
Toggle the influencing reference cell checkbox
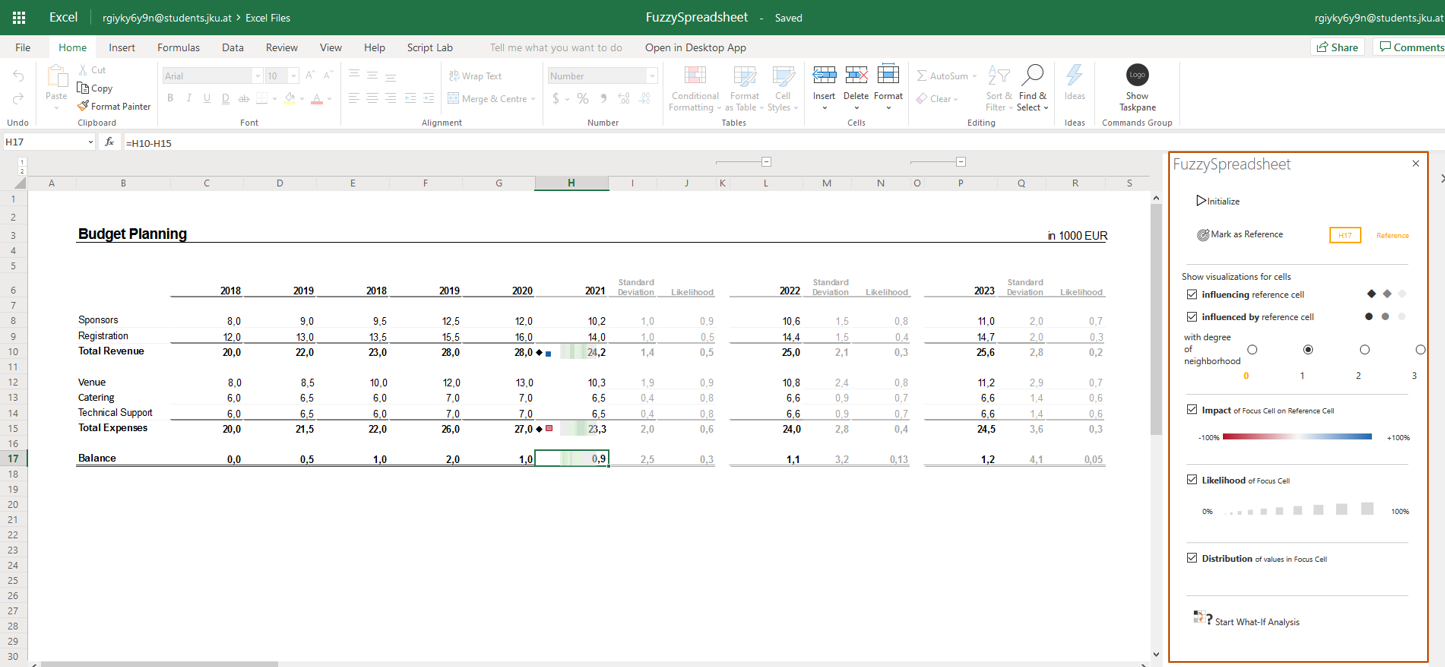click(1192, 294)
